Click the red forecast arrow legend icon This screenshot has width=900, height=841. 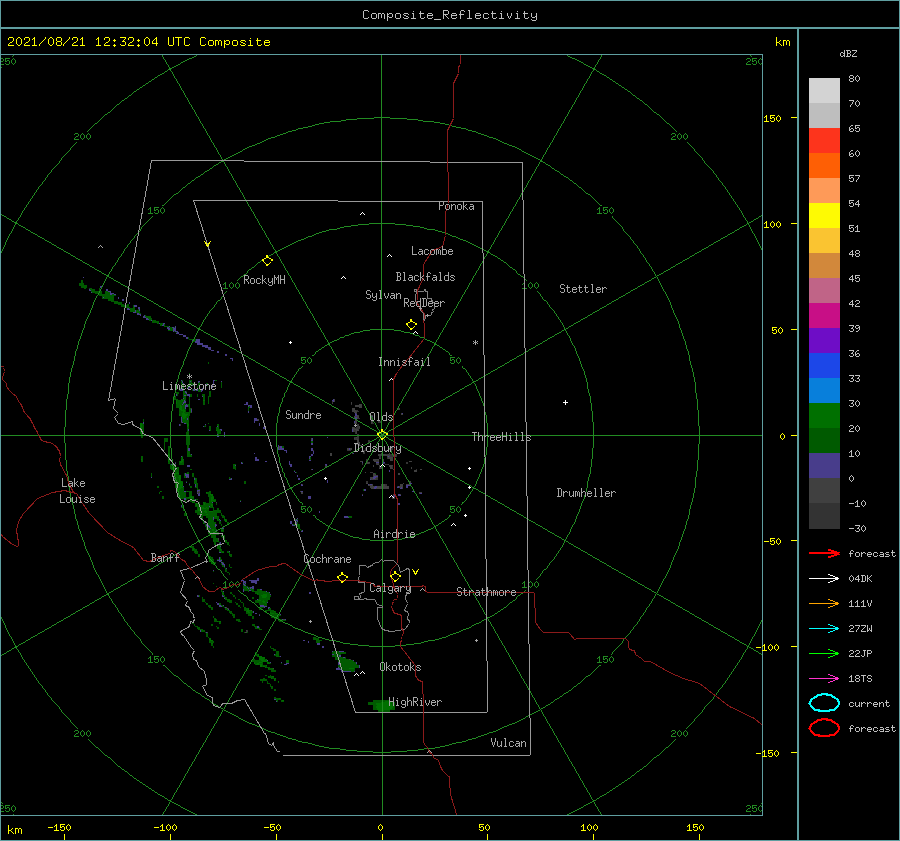click(824, 553)
